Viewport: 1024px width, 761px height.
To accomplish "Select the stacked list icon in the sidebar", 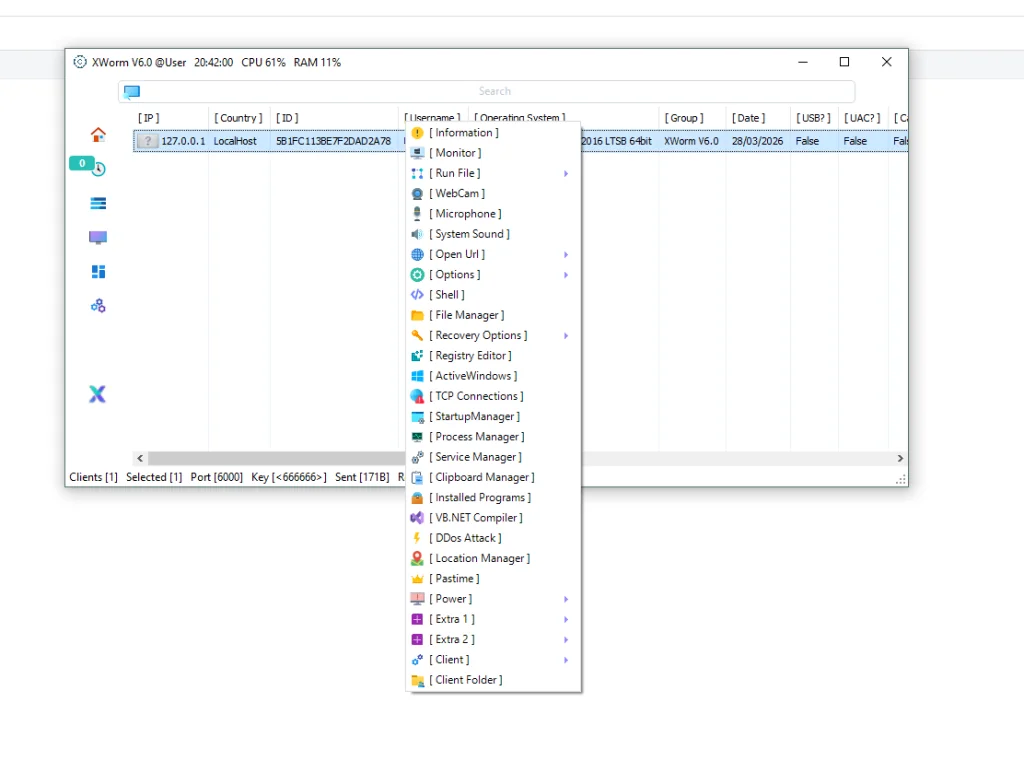I will (x=98, y=203).
